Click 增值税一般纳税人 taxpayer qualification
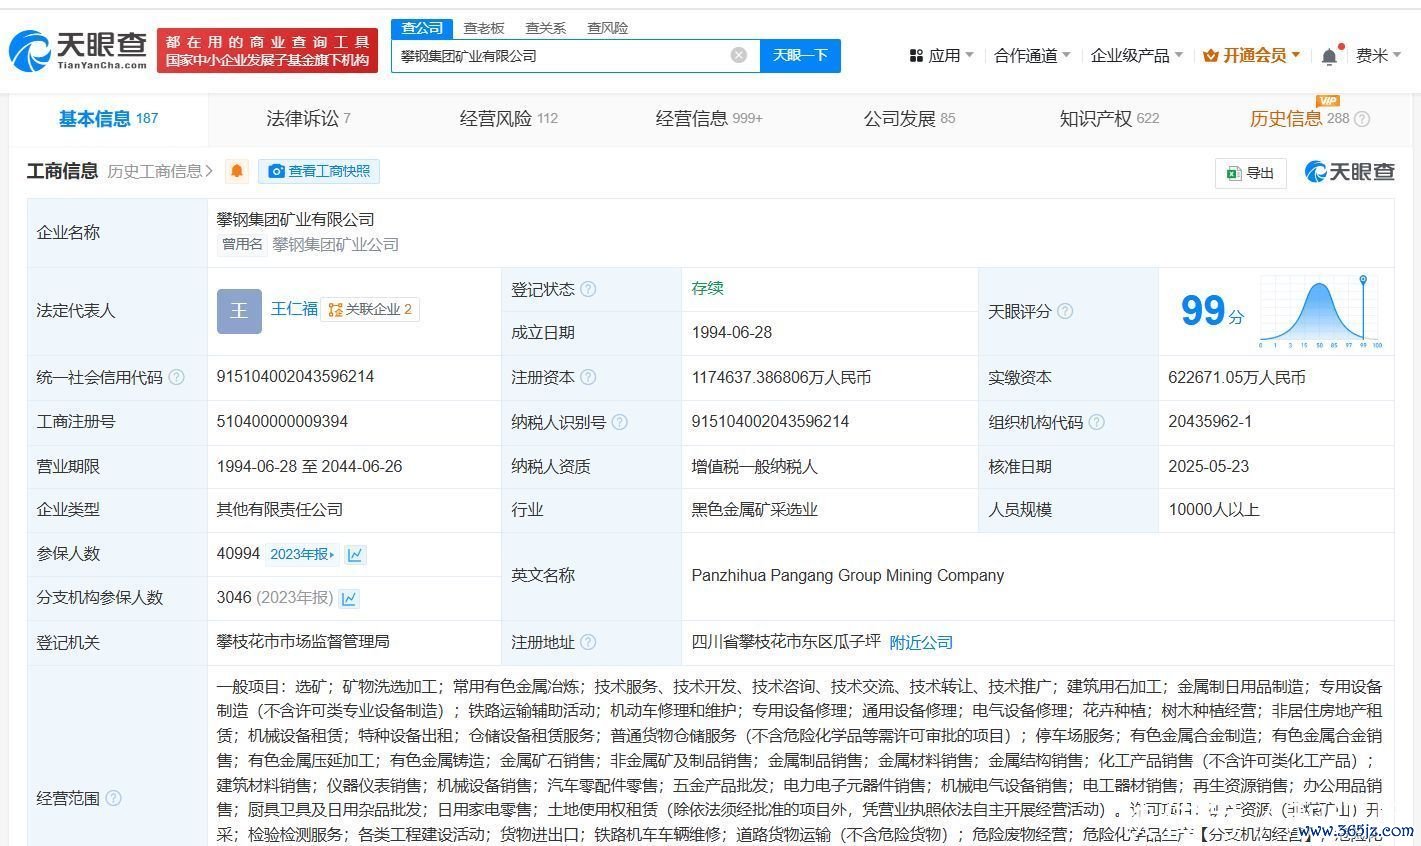This screenshot has width=1421, height=846. [754, 466]
